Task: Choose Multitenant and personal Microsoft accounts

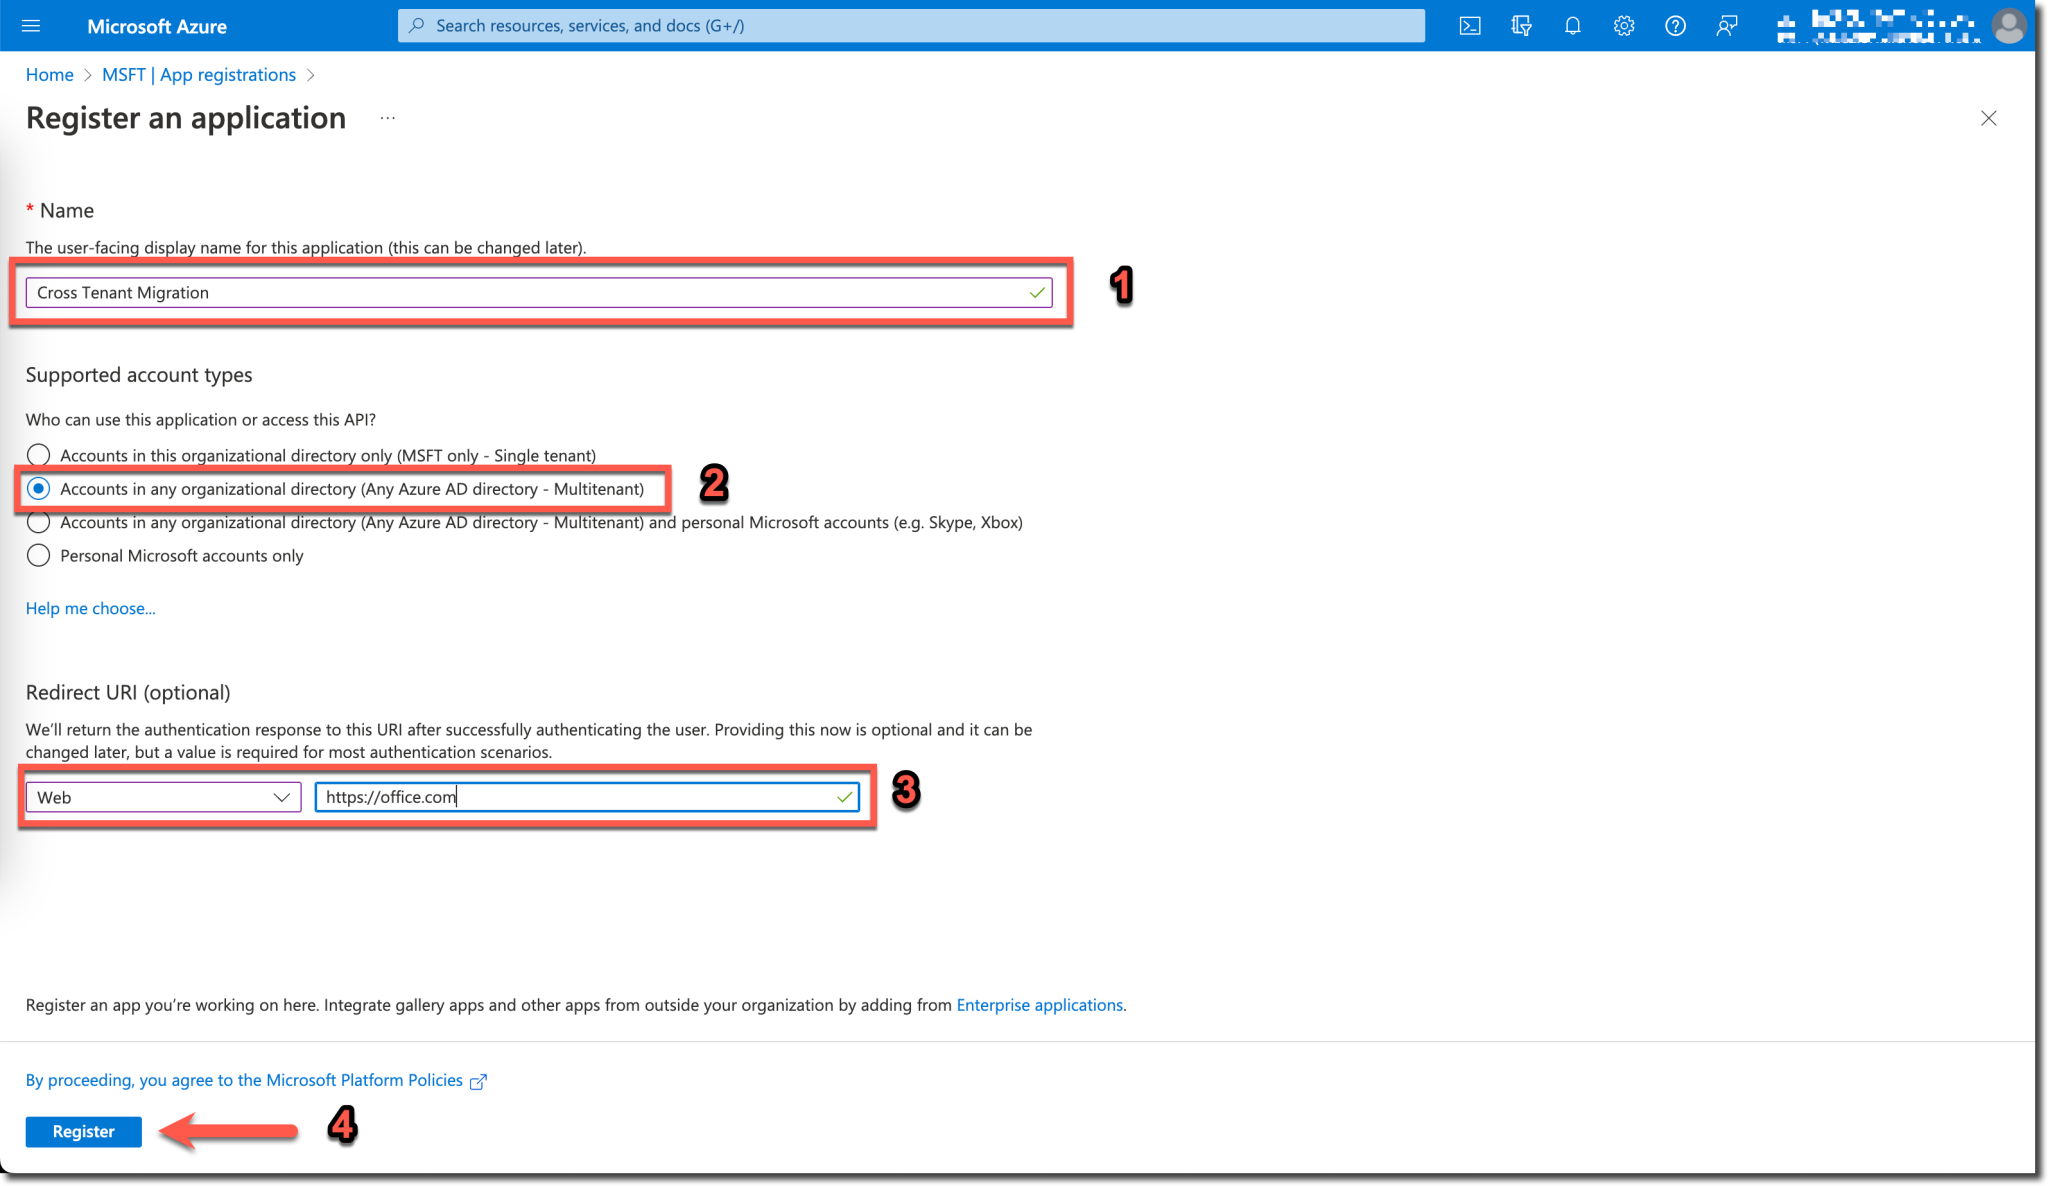Action: pos(38,522)
